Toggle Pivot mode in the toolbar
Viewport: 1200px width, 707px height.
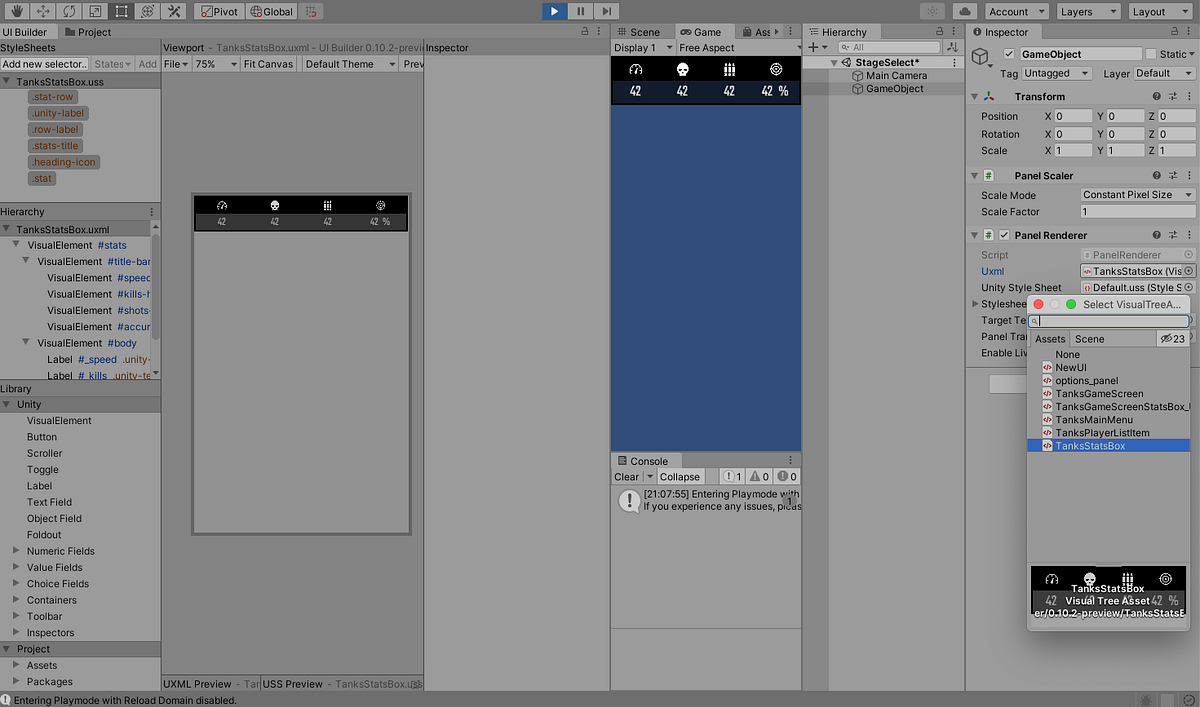point(219,11)
